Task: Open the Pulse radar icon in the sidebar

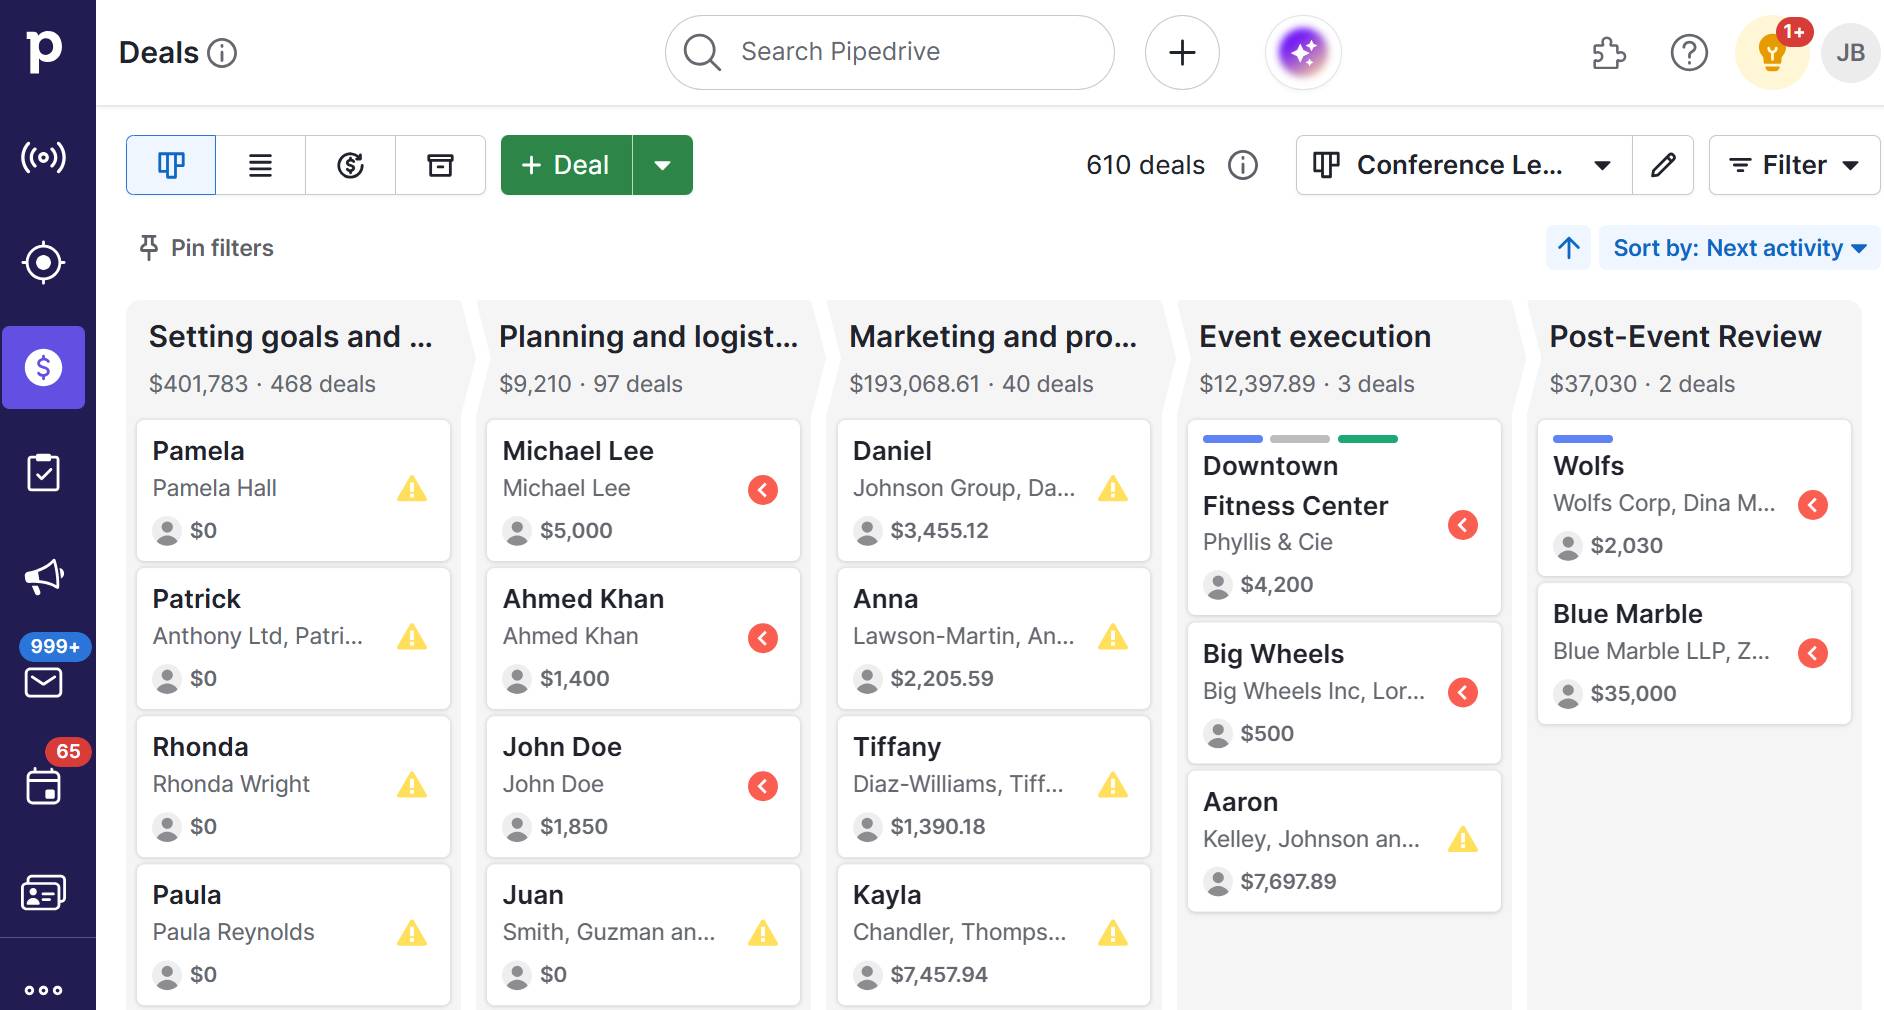Action: [44, 157]
